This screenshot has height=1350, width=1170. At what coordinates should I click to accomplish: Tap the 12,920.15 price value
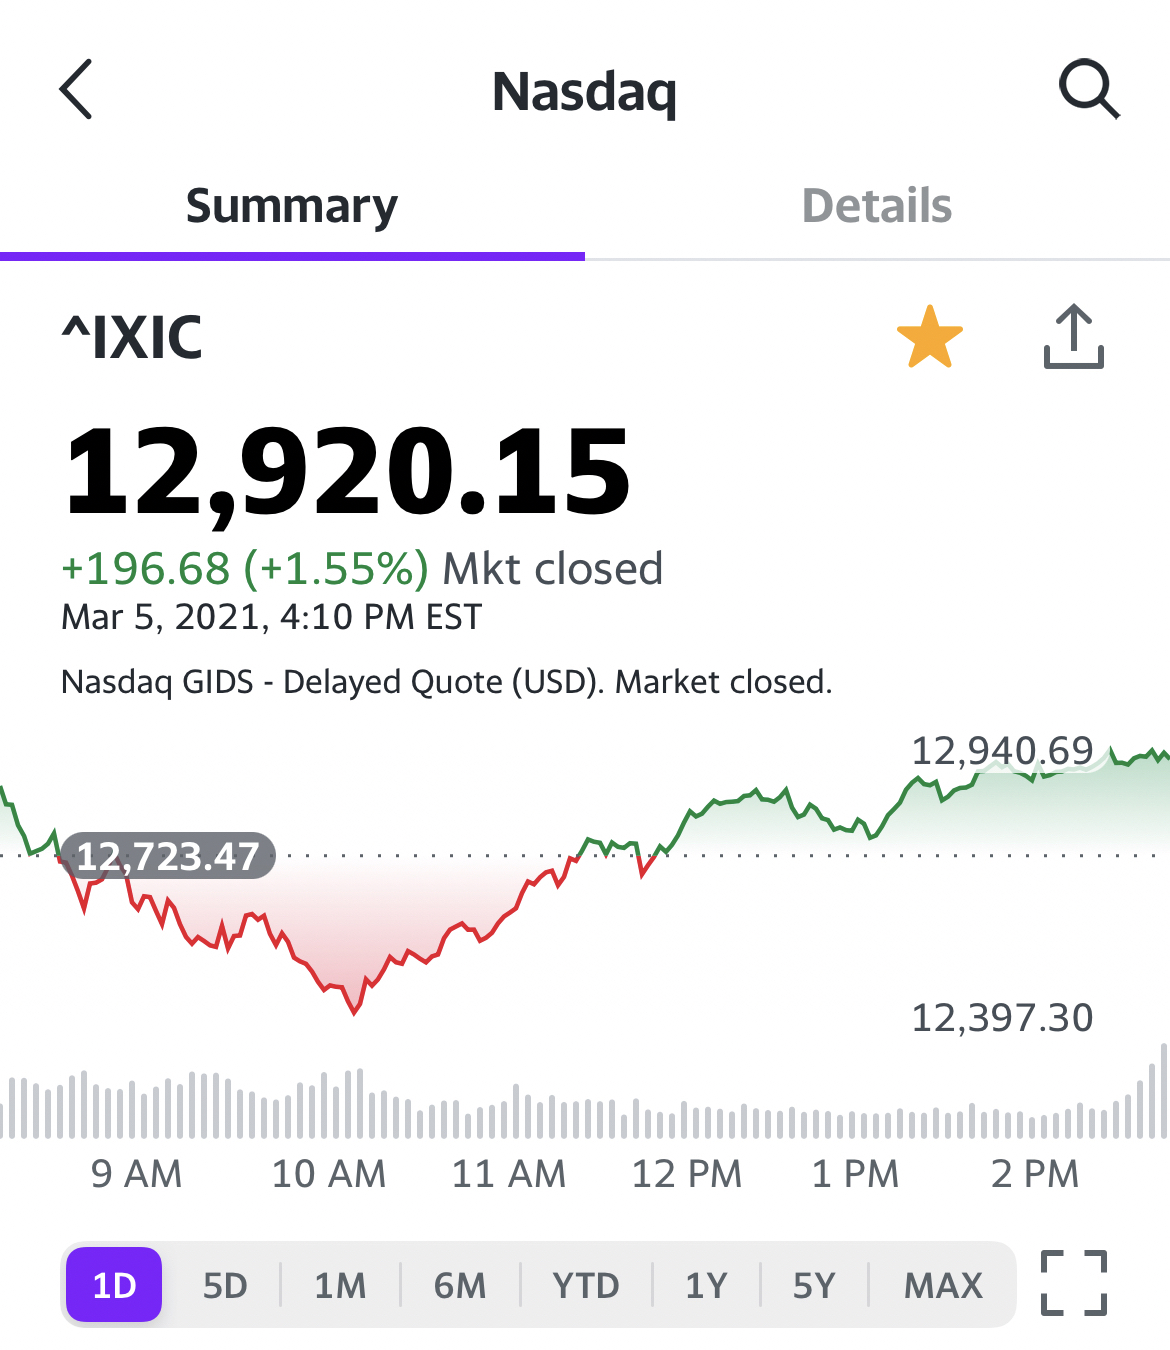pos(347,470)
